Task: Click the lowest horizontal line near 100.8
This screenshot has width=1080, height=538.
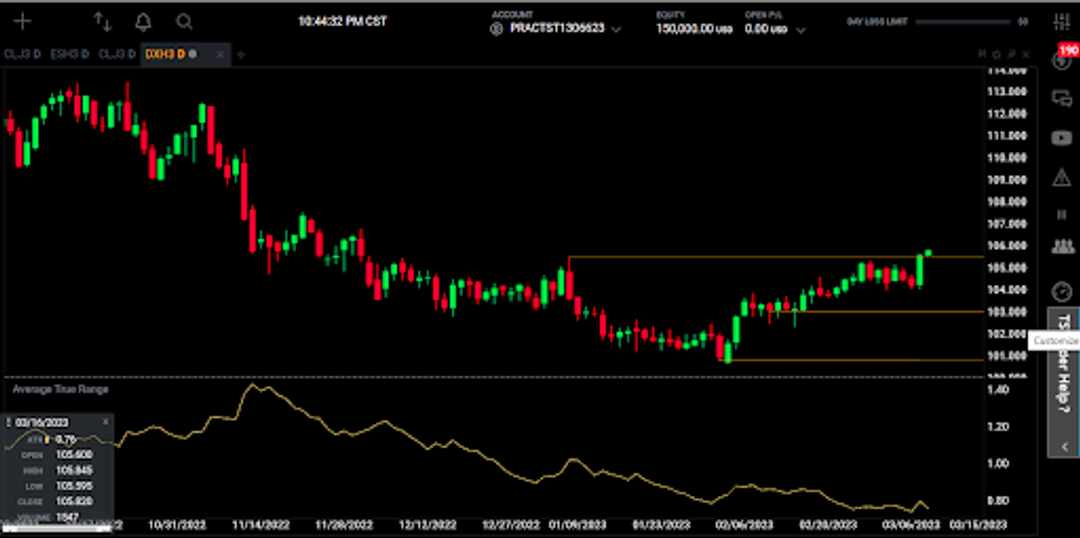Action: coord(854,360)
